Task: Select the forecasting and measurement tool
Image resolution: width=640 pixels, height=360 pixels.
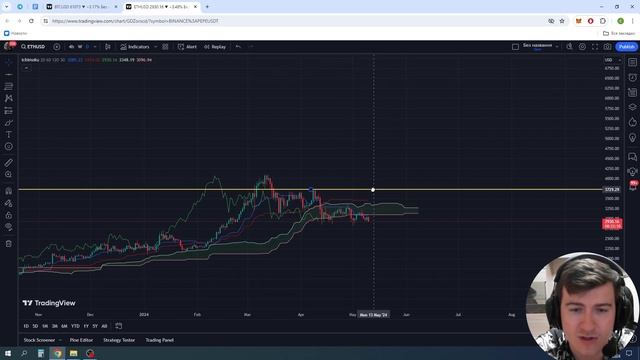Action: (9, 111)
